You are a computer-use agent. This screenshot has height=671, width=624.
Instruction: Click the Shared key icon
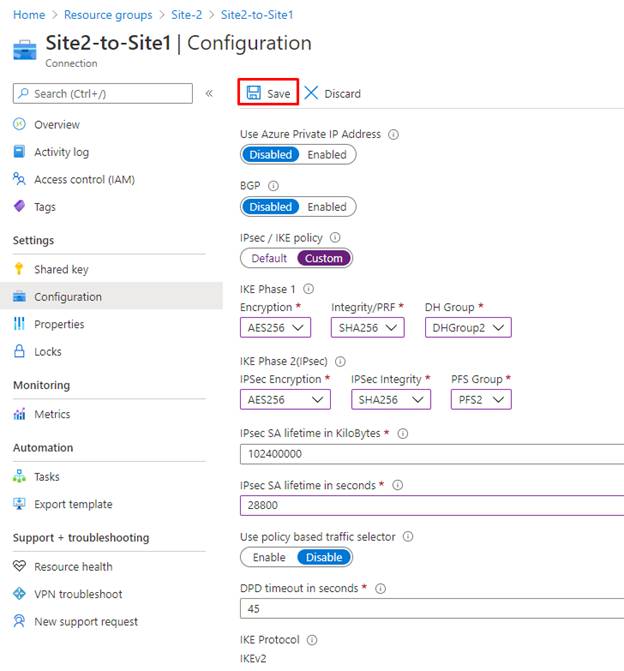click(x=19, y=269)
